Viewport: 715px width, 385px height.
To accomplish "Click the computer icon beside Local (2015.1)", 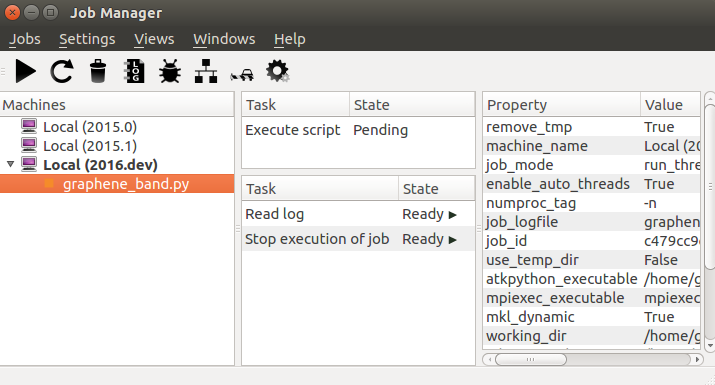I will click(x=29, y=145).
